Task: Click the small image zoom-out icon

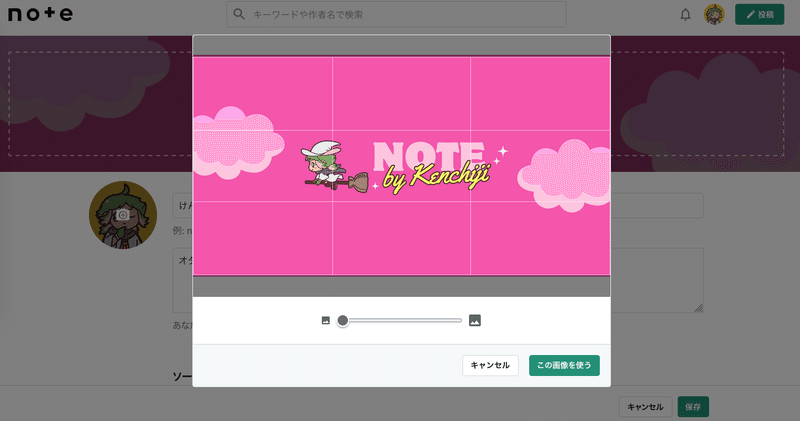Action: click(x=326, y=320)
